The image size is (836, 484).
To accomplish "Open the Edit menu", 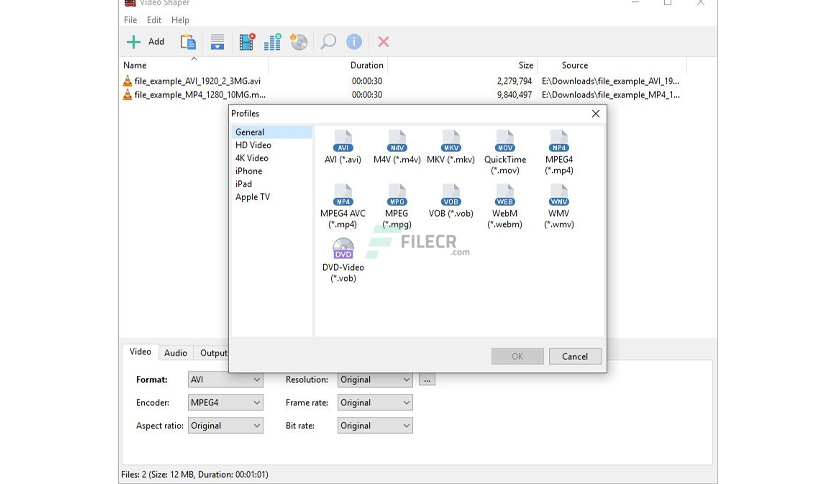I will coord(154,20).
